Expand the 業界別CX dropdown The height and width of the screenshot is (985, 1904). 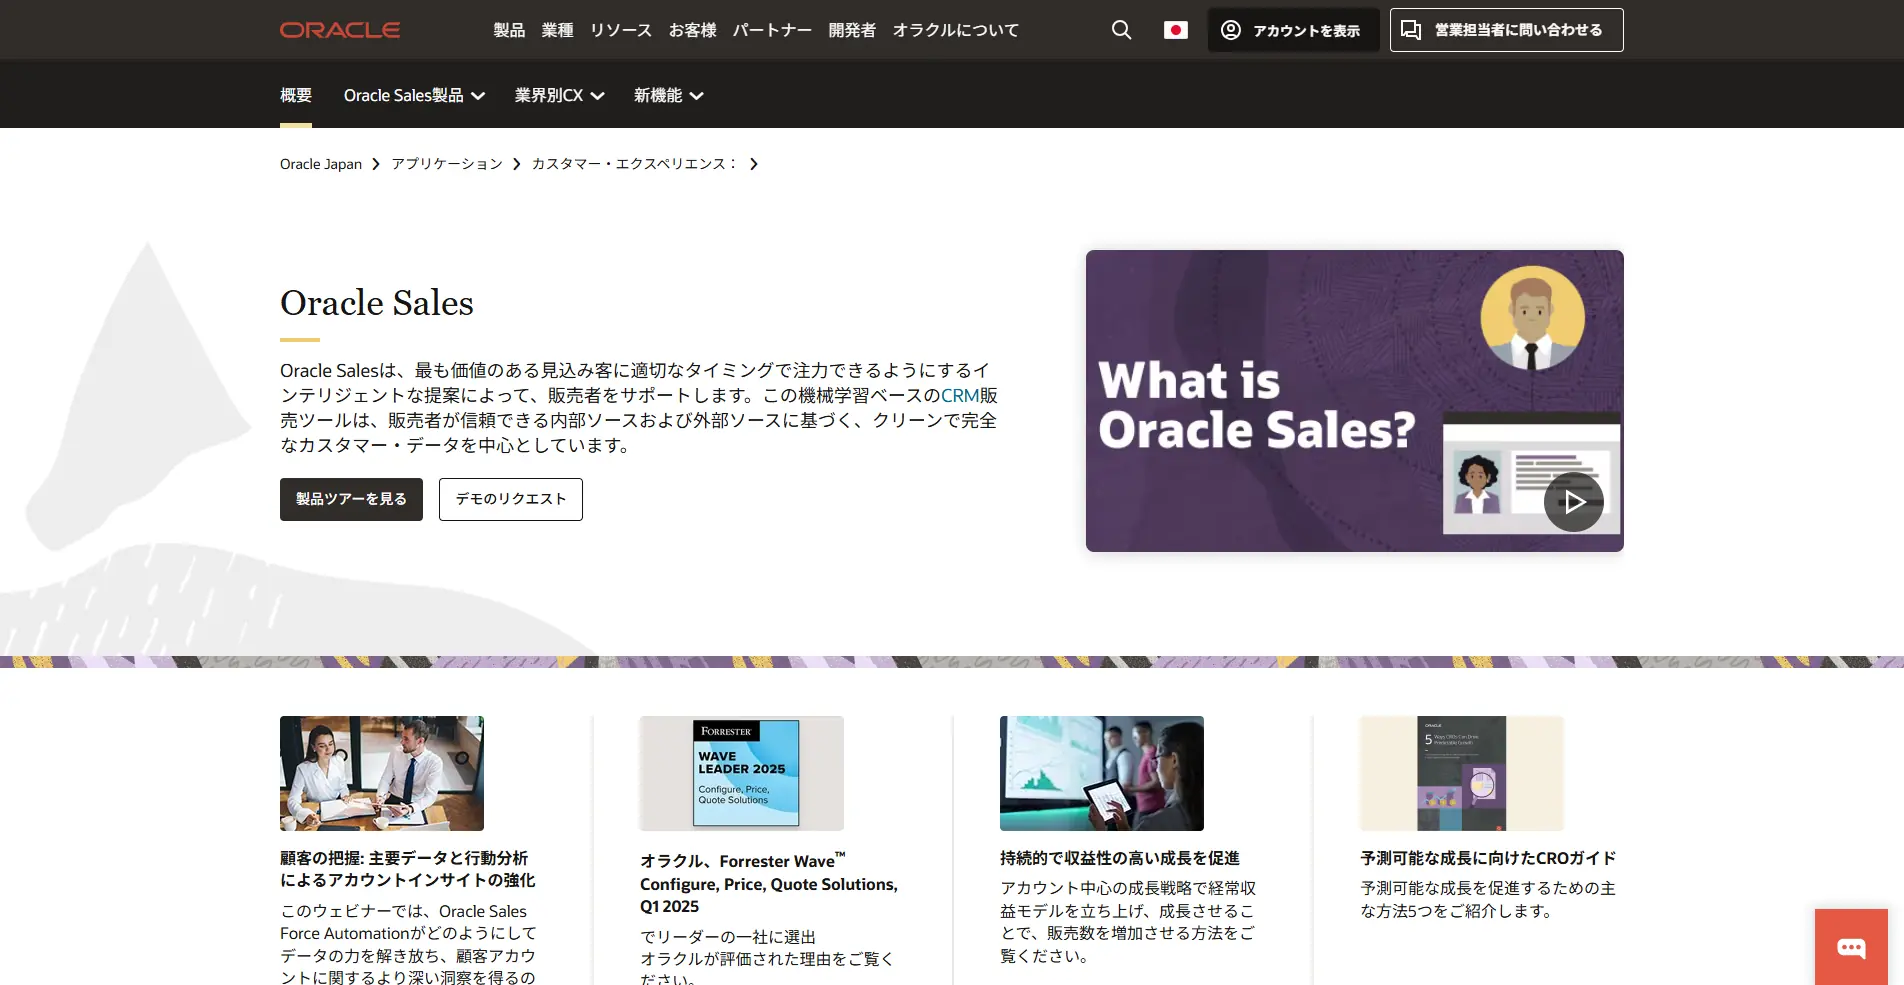[560, 96]
